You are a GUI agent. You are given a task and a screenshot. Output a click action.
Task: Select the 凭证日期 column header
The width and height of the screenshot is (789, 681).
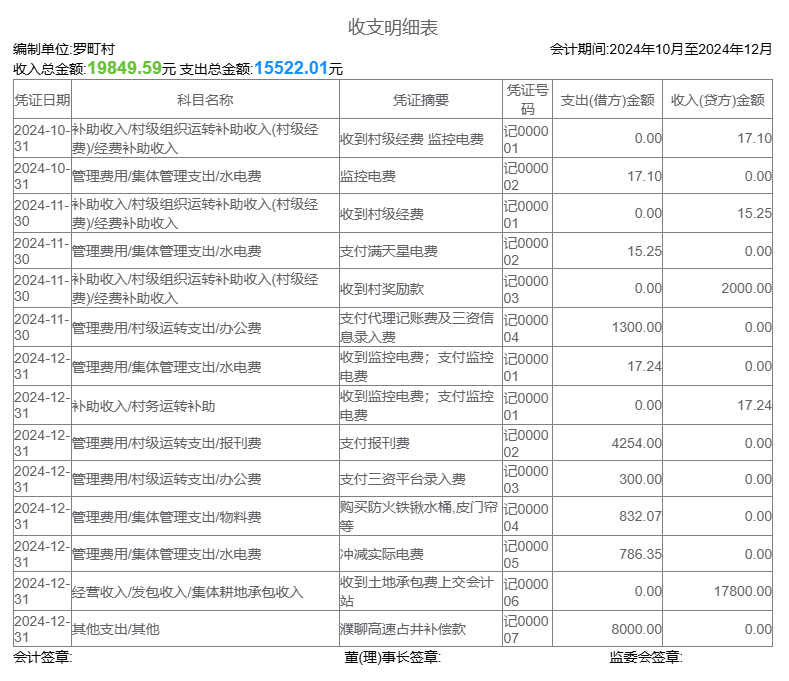[42, 100]
